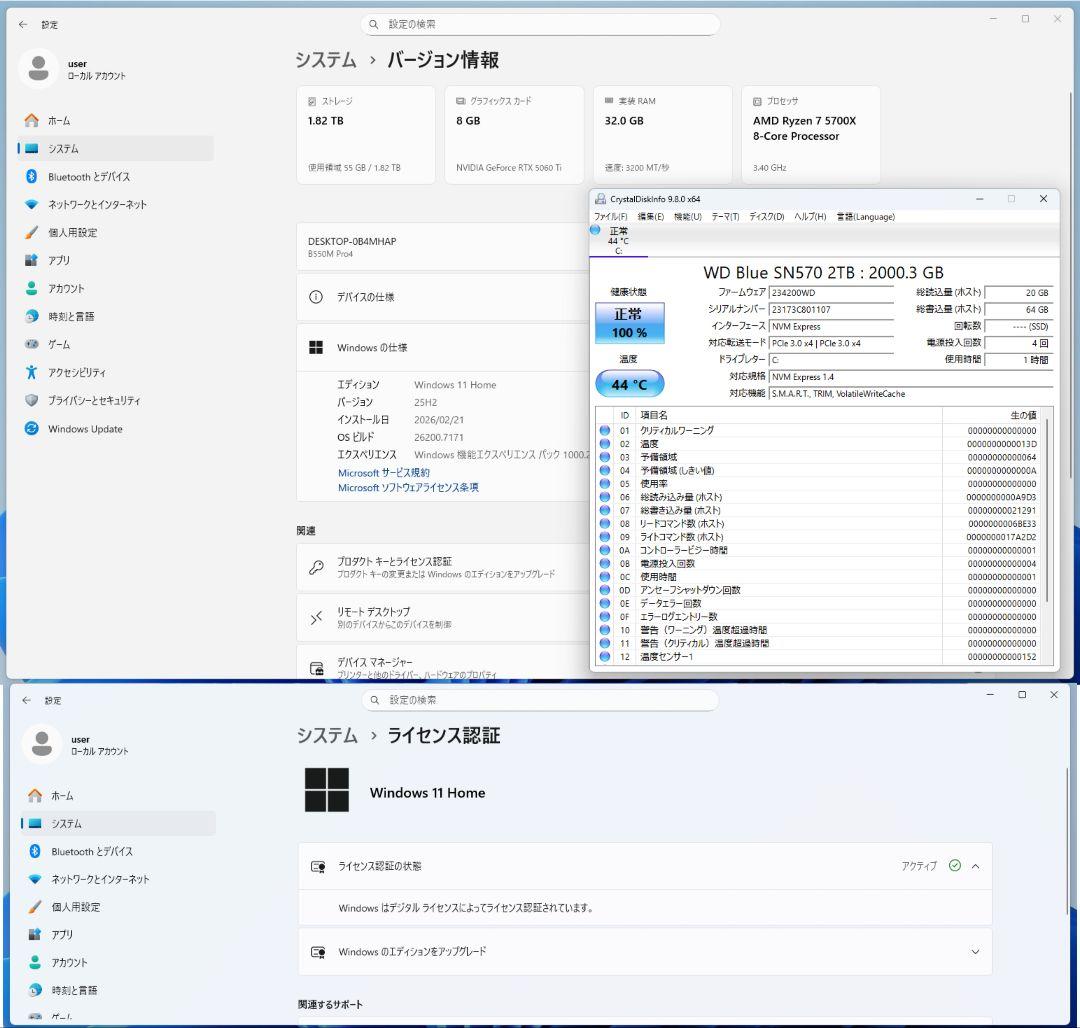This screenshot has width=1080, height=1028.
Task: Collapse the ライセンス認証の状態 section
Action: pos(973,866)
